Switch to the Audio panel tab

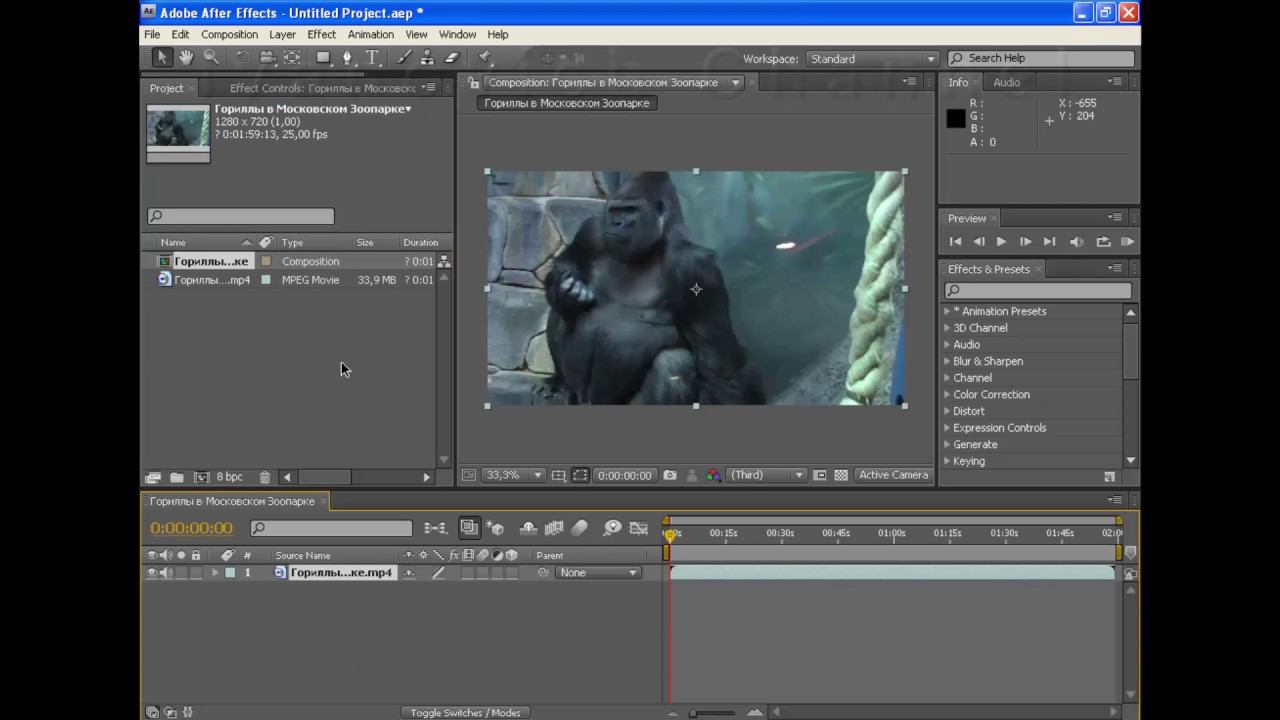(x=1006, y=82)
